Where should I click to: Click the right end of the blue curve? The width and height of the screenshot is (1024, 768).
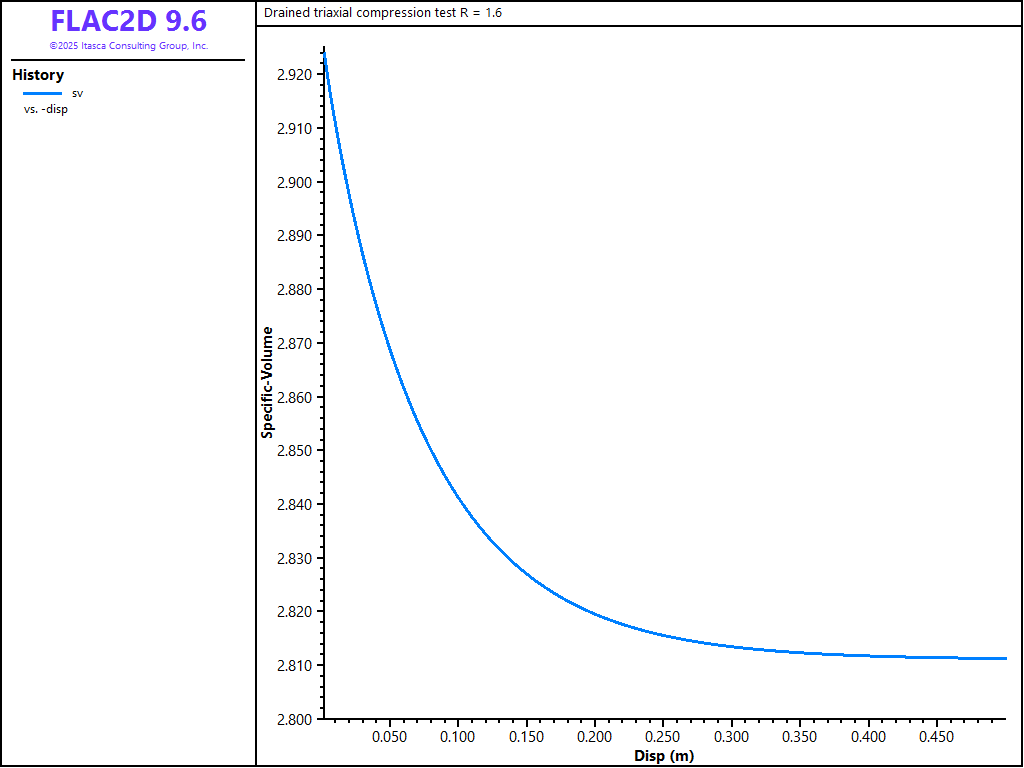click(x=1005, y=658)
